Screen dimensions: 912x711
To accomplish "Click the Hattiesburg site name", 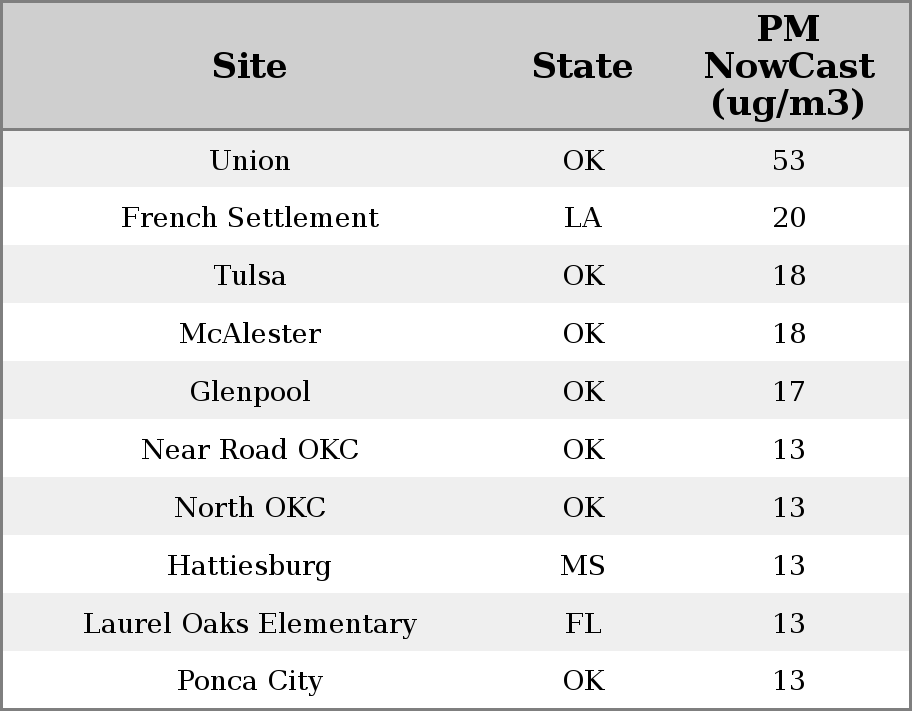I will 250,566.
